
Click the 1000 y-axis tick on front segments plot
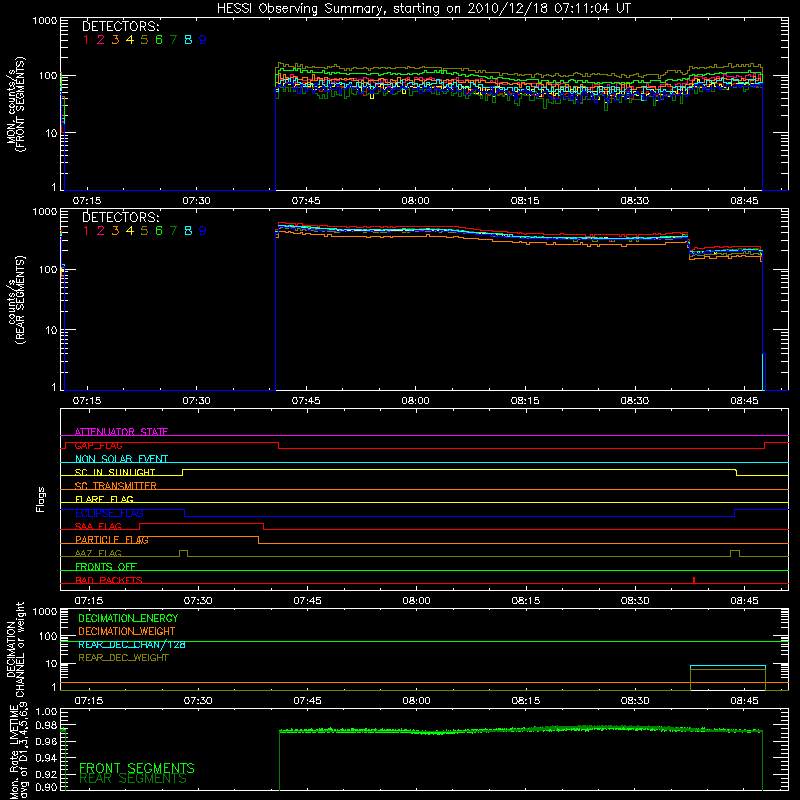(x=45, y=21)
